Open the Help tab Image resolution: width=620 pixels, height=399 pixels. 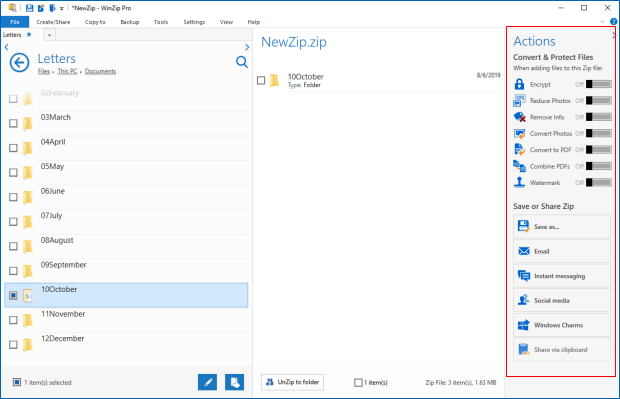(254, 22)
